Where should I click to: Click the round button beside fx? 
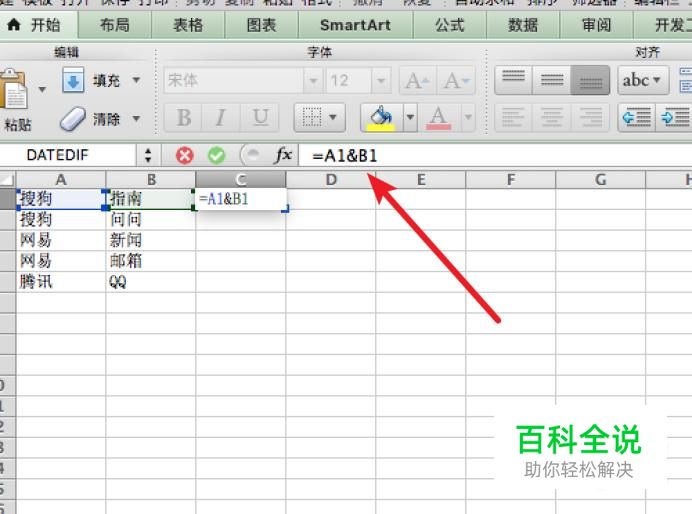coord(251,155)
